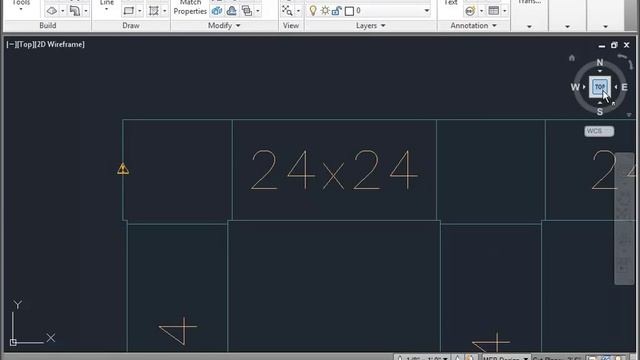Click the Draw panel title
Viewport: 640px width, 360px height.
(x=131, y=26)
